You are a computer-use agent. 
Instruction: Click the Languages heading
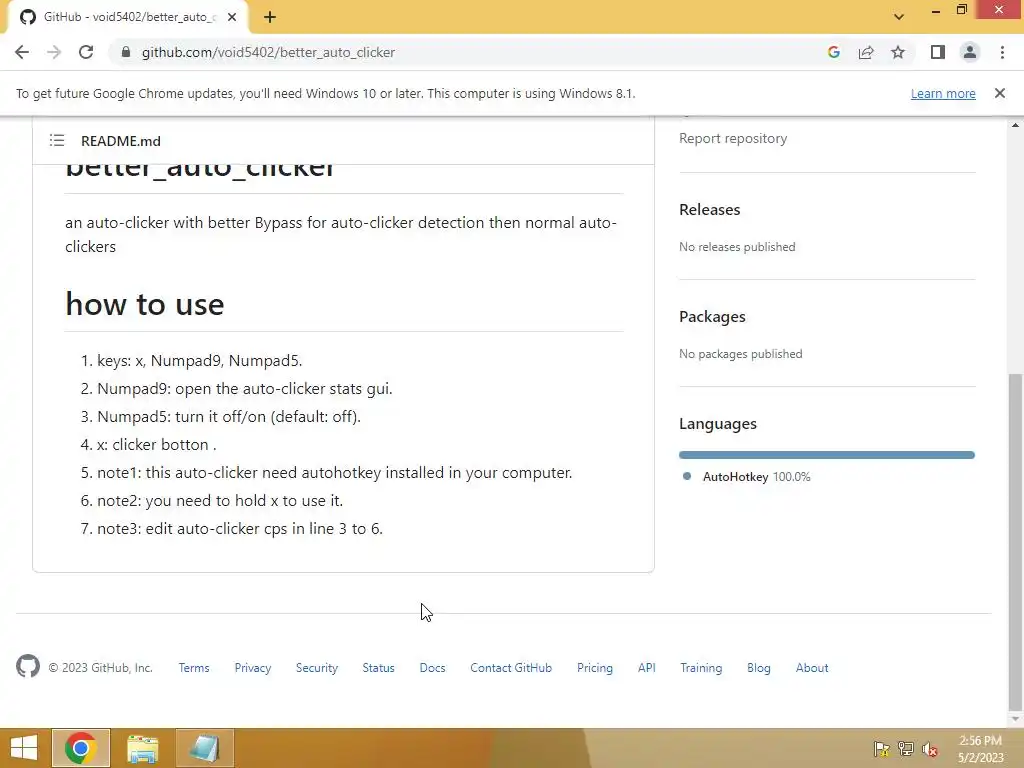[718, 424]
